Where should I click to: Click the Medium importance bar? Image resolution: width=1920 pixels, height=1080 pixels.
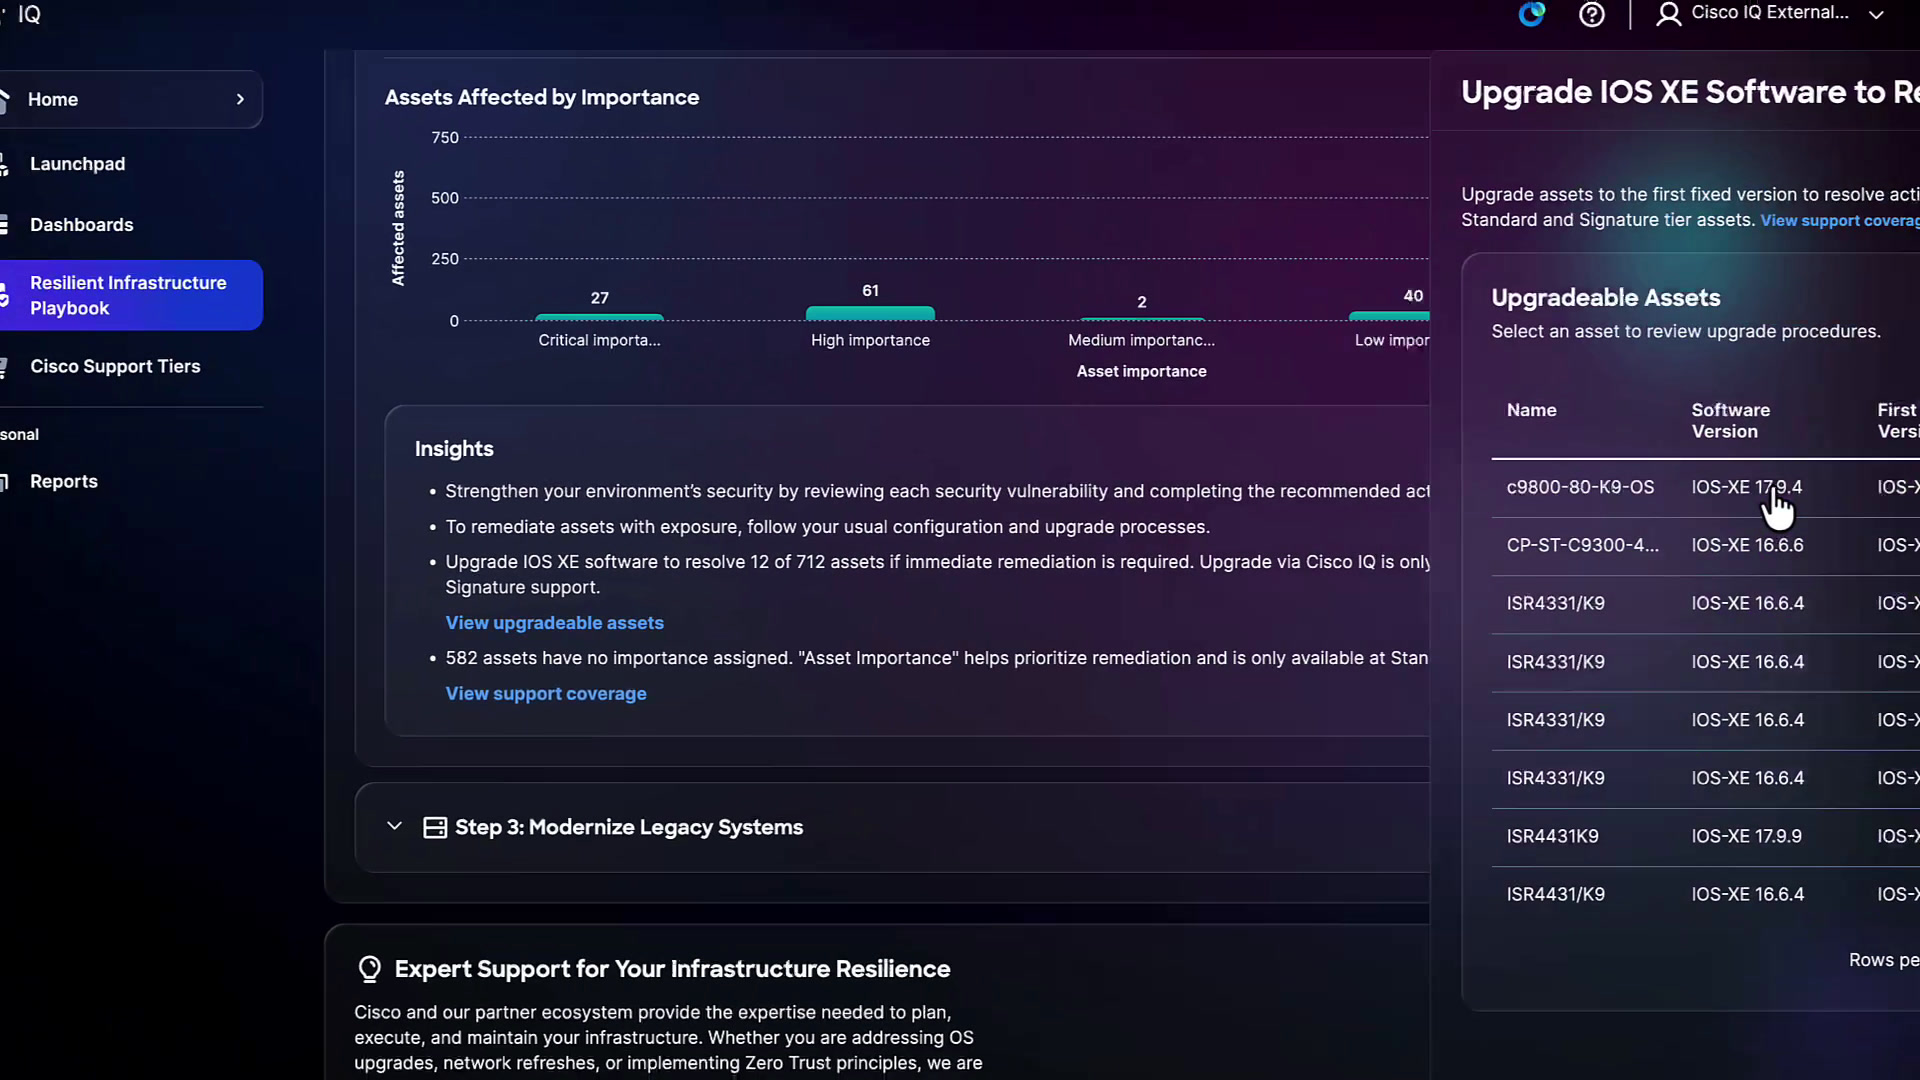point(1142,319)
